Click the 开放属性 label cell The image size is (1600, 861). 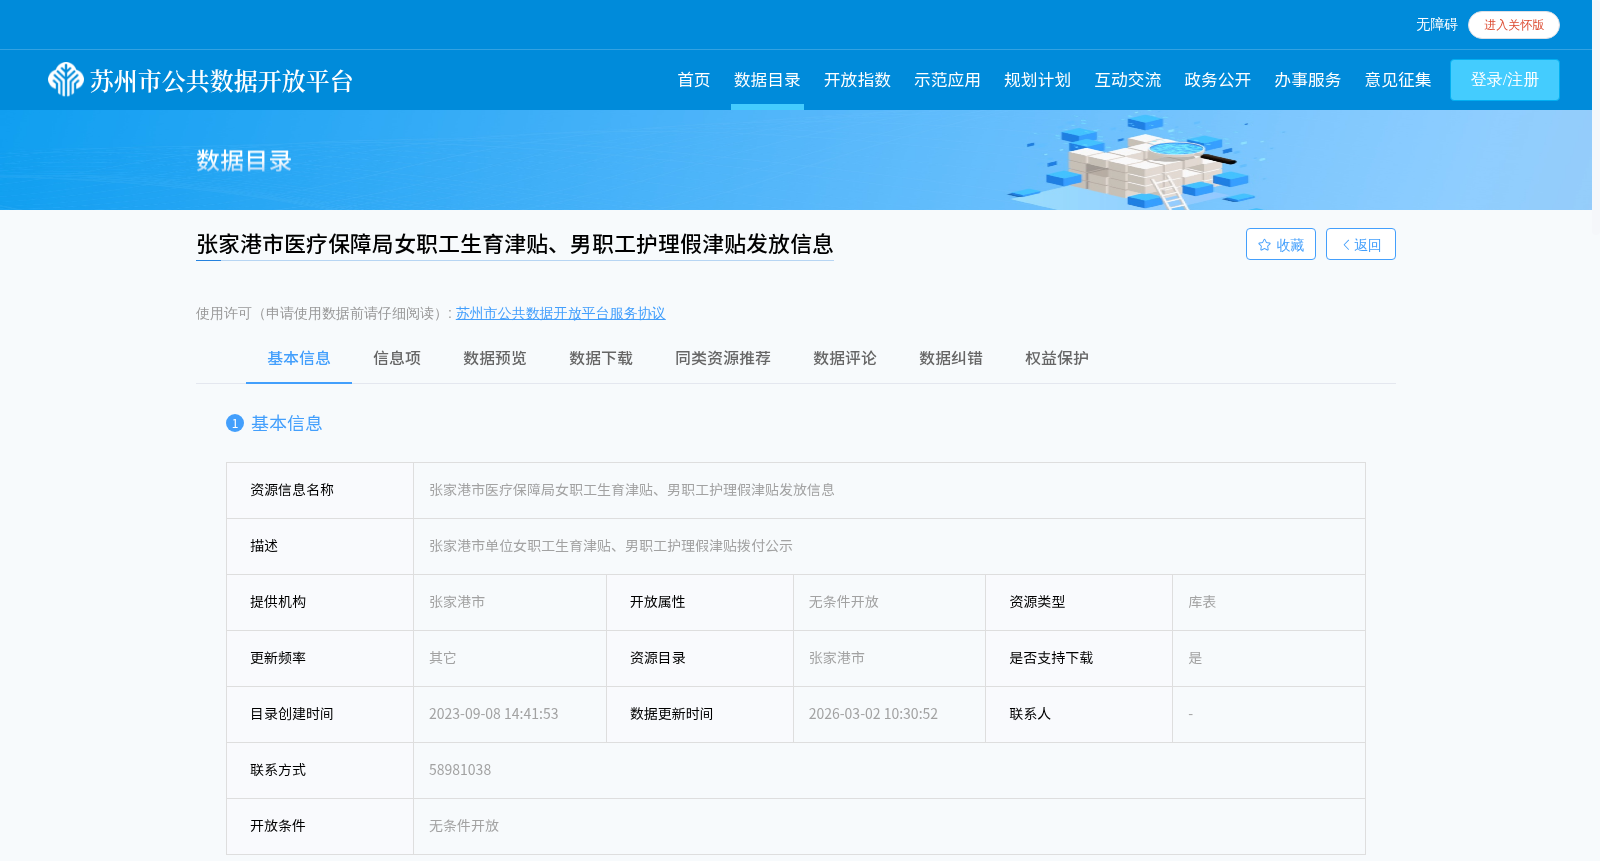pos(700,602)
